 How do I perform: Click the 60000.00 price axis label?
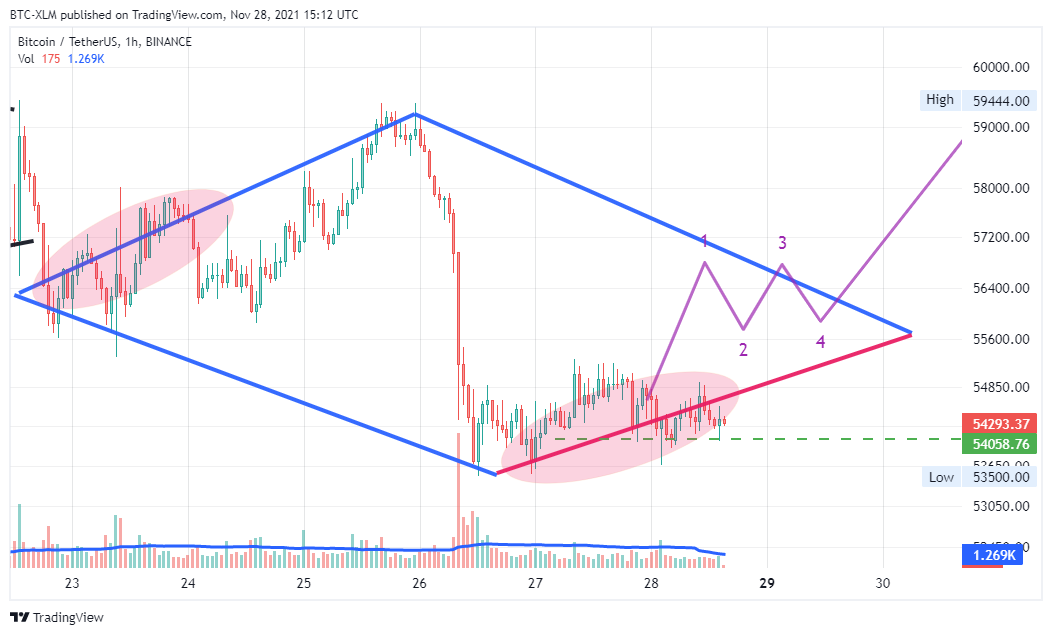click(1001, 67)
